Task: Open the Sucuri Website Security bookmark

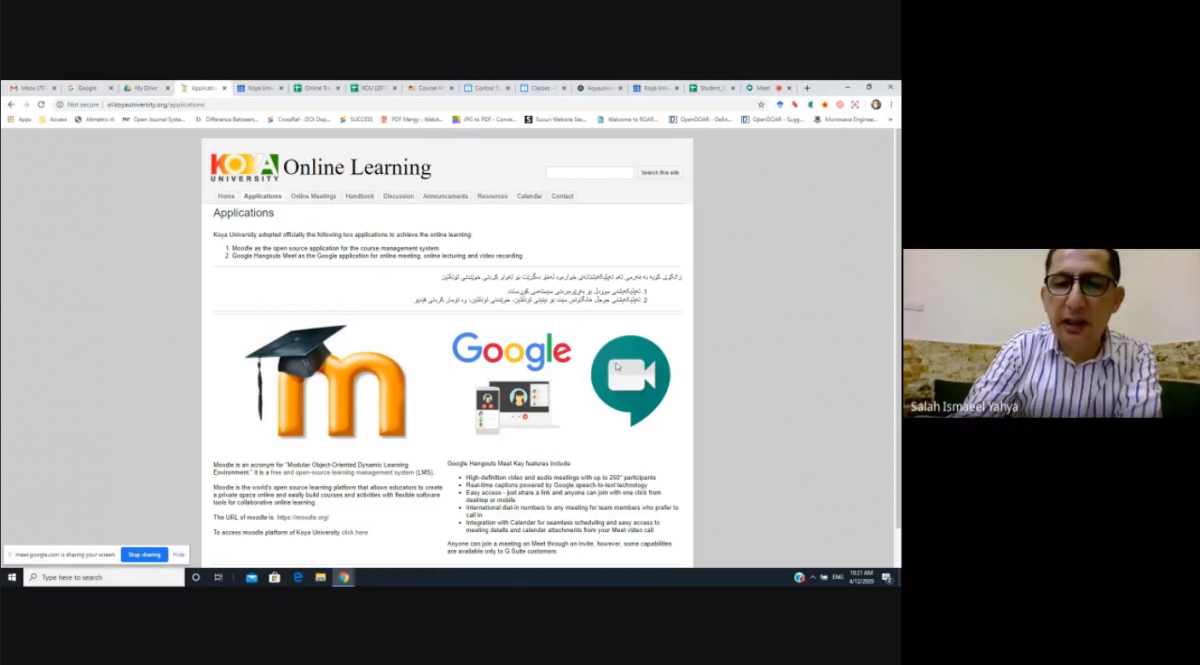Action: coord(556,119)
